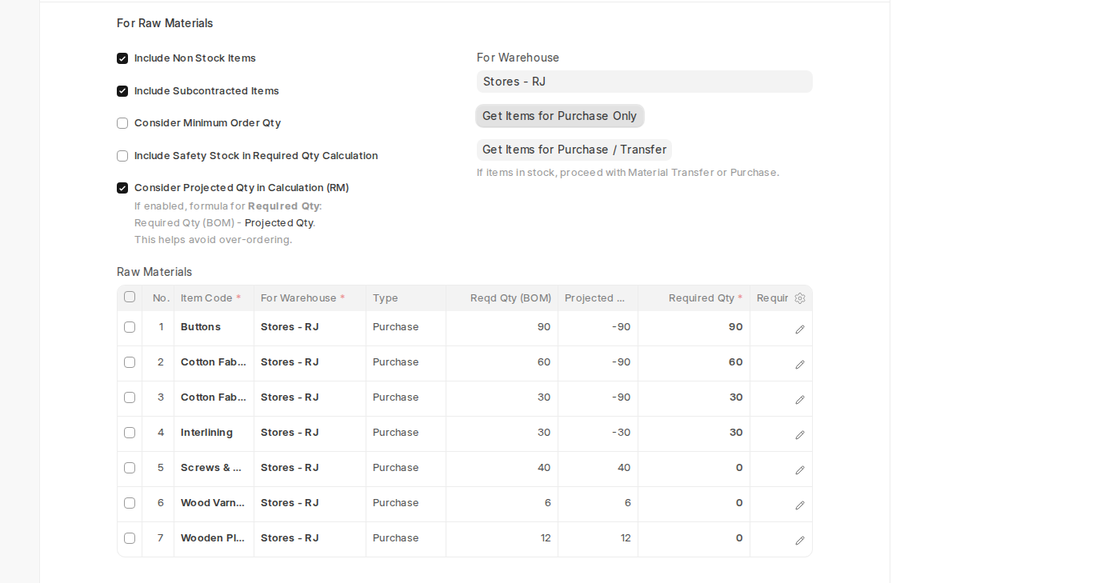The width and height of the screenshot is (1120, 583).
Task: Click the Interlining item code cell
Action: [214, 433]
